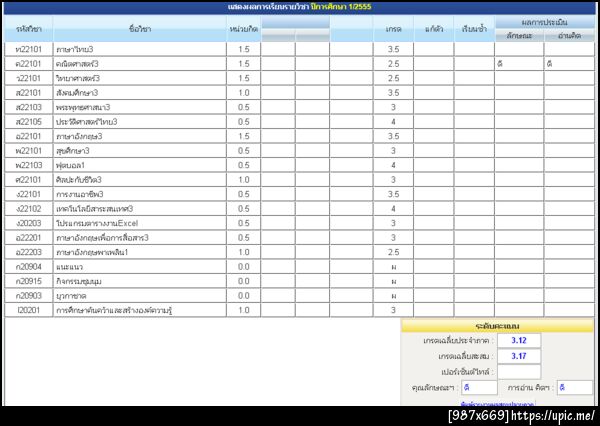Image resolution: width=600 pixels, height=426 pixels.
Task: Click the subject name ภาษาอังกฤษเพื่อการสื่อสาร3
Action: click(x=102, y=238)
